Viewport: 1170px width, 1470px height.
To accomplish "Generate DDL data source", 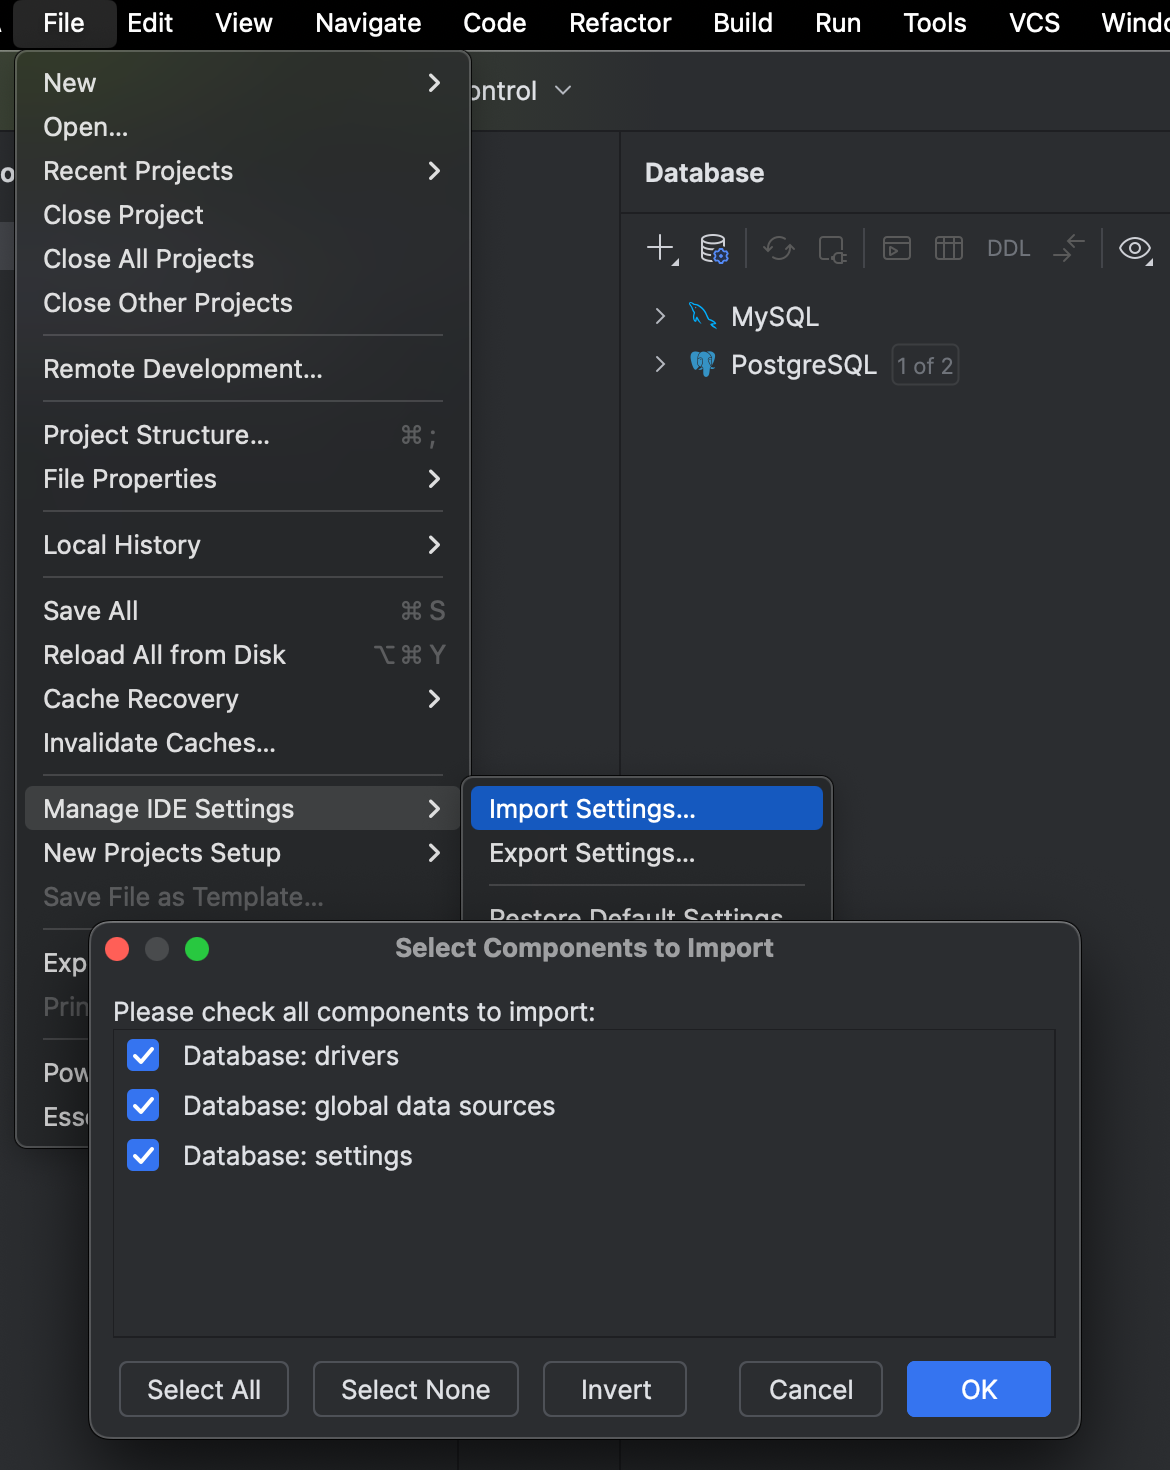I will 1007,249.
